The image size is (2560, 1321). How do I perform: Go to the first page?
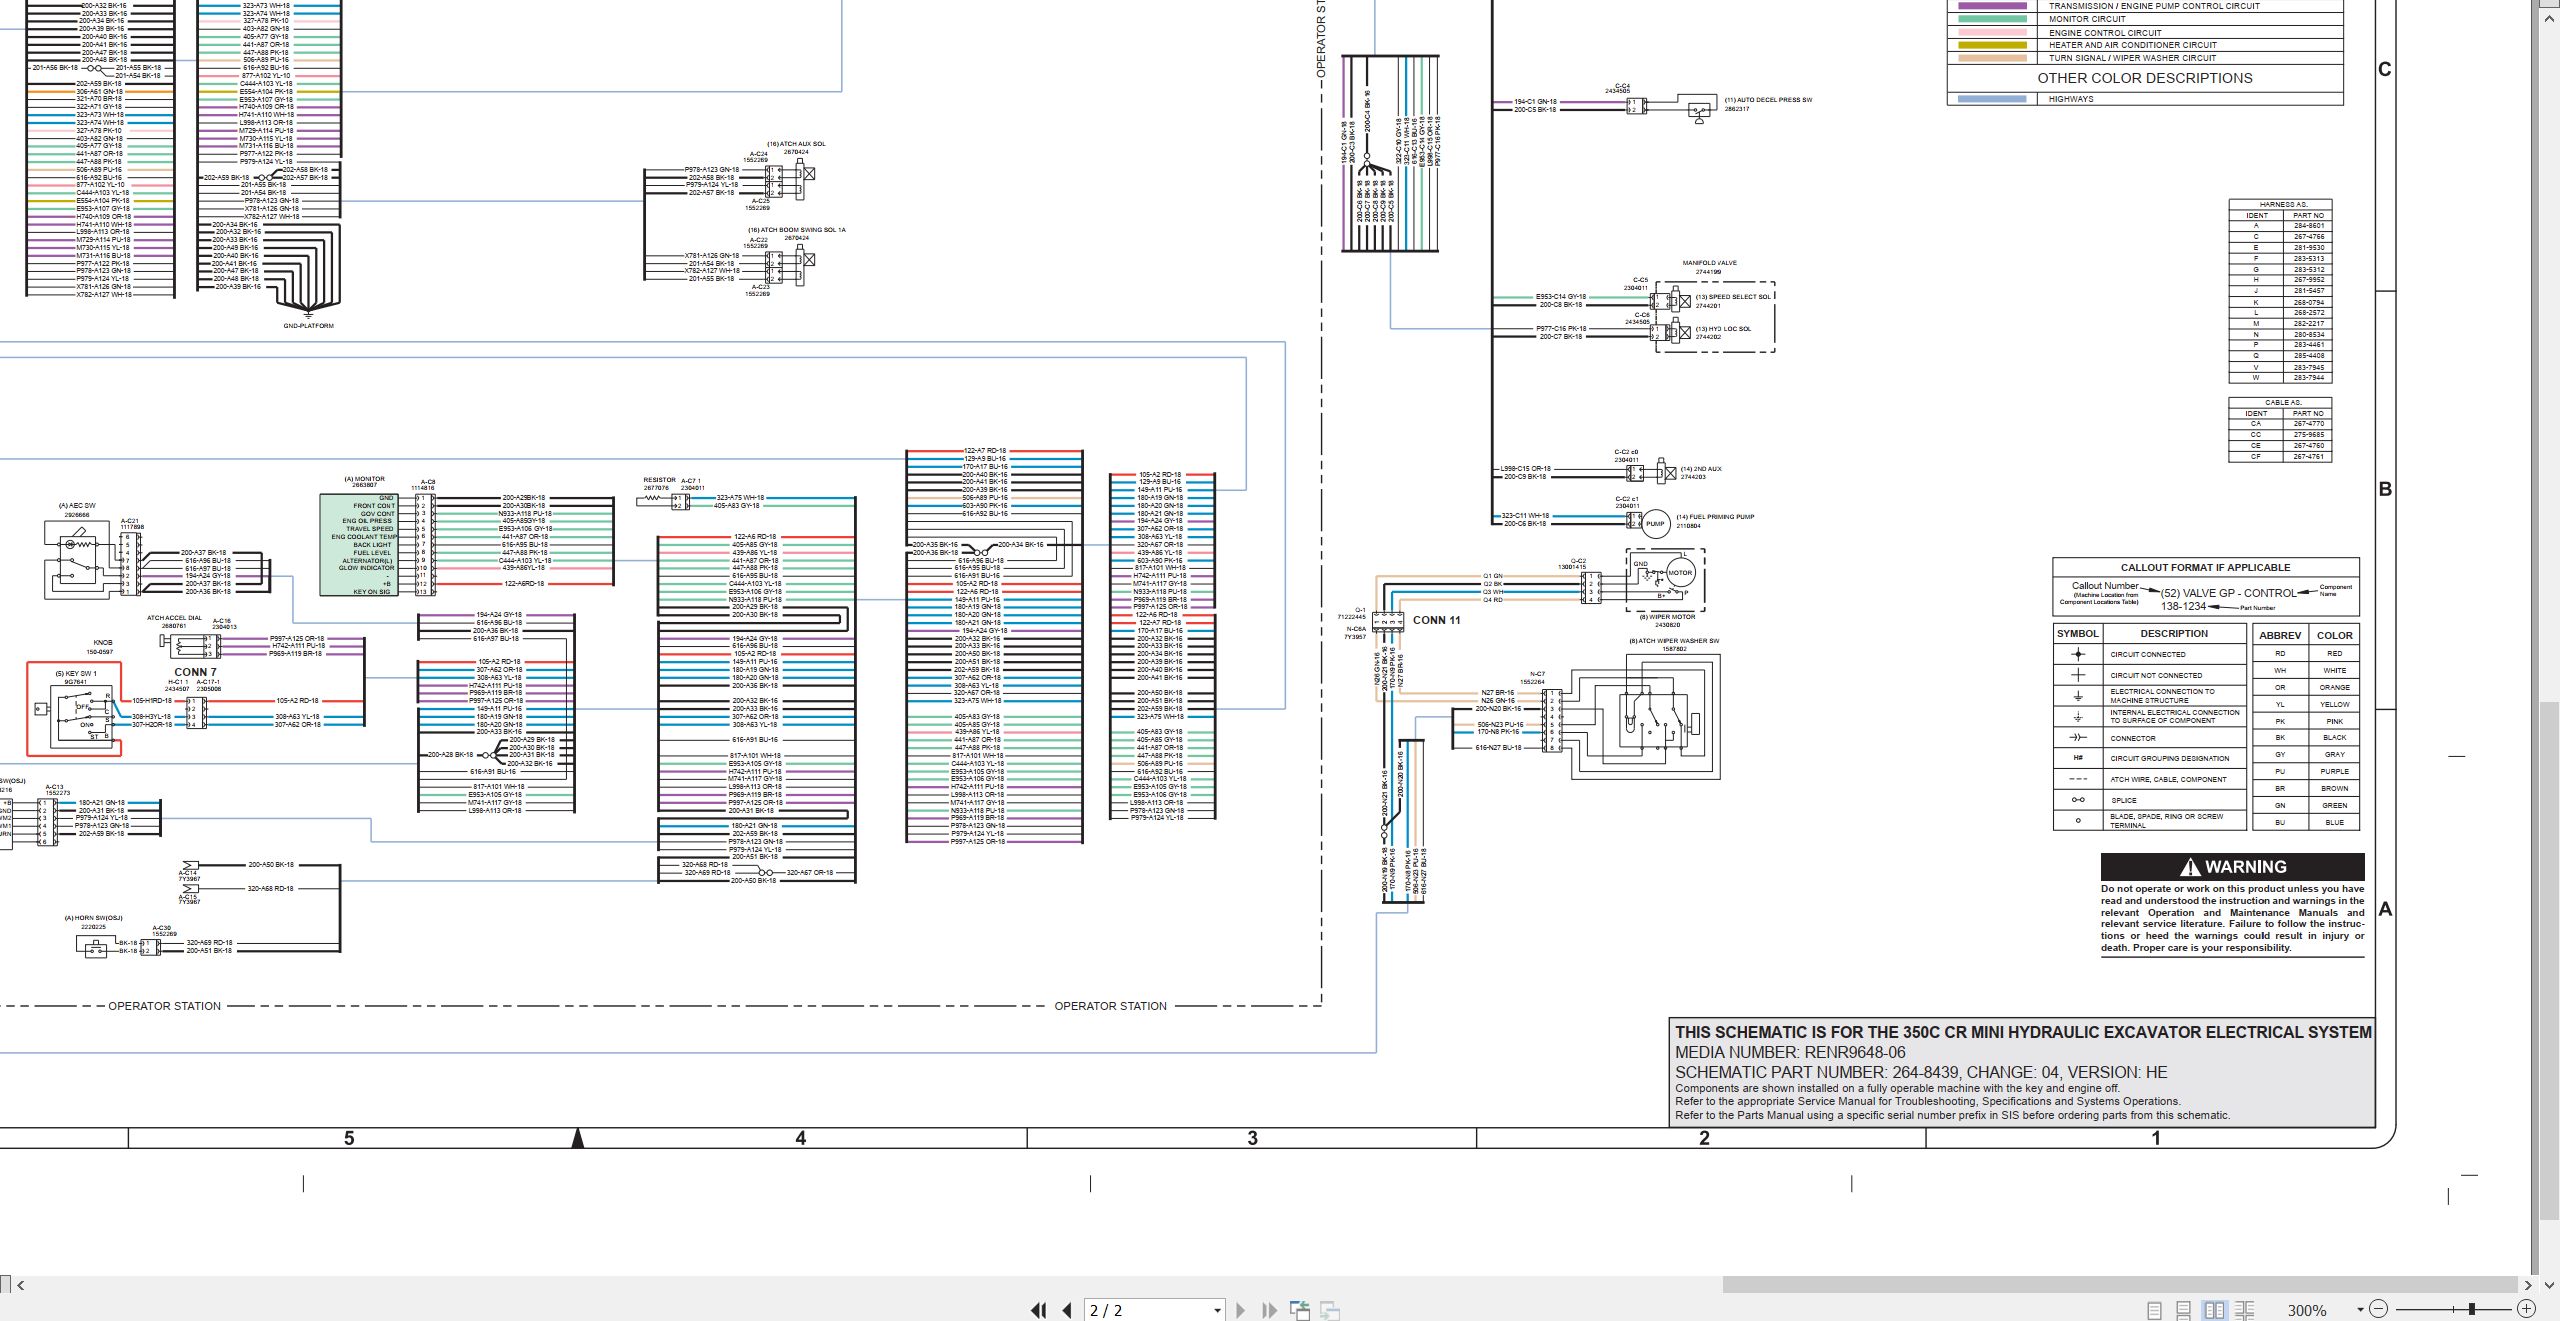(x=1039, y=1310)
